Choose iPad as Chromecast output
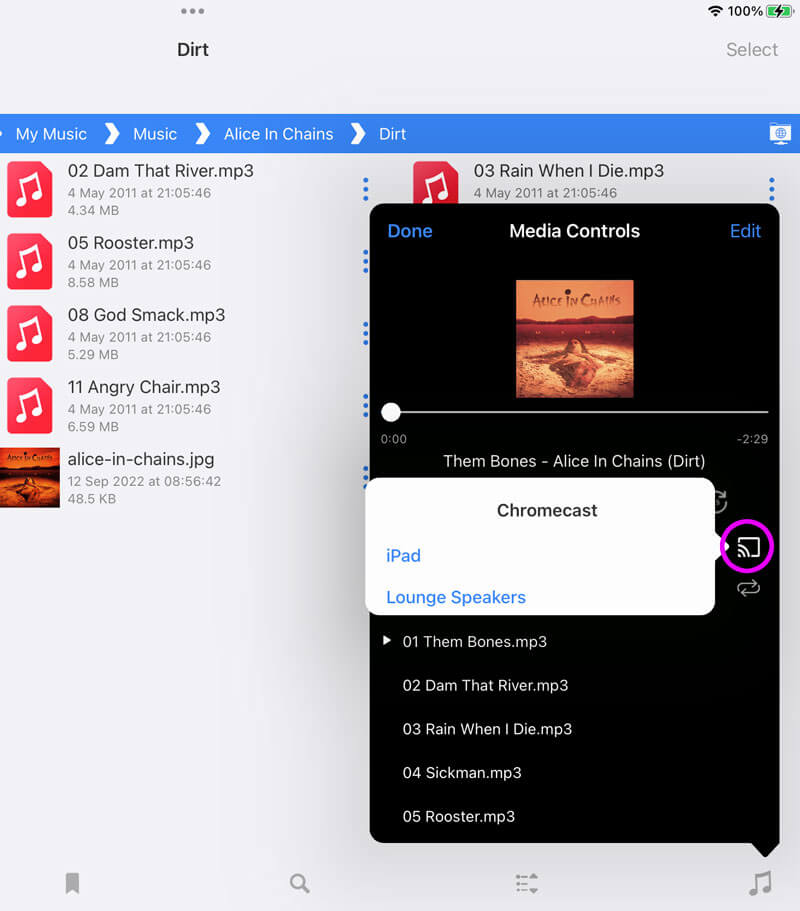Screen dimensions: 800x911 coord(403,555)
